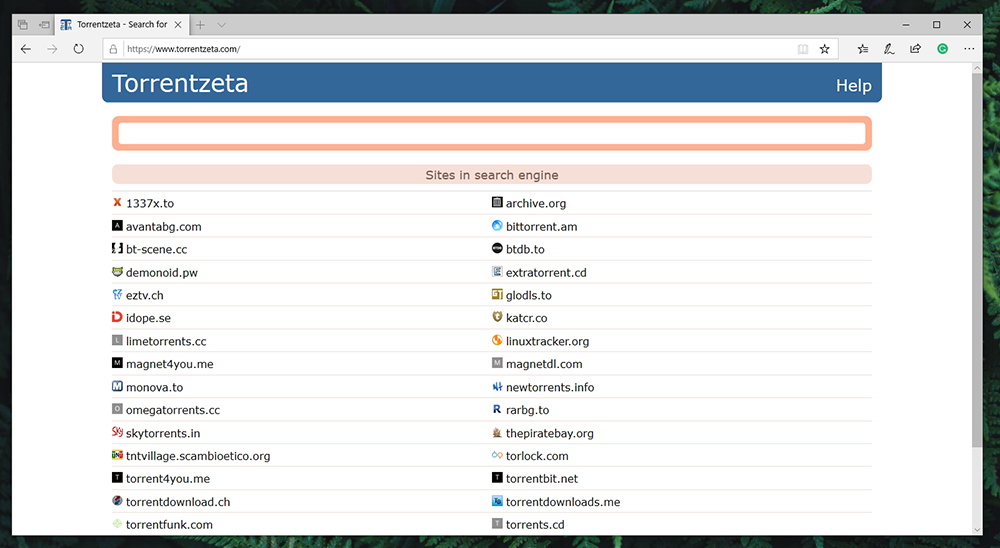Screen dimensions: 1000x548
Task: Open the limetorrents.cc link
Action: (x=166, y=341)
